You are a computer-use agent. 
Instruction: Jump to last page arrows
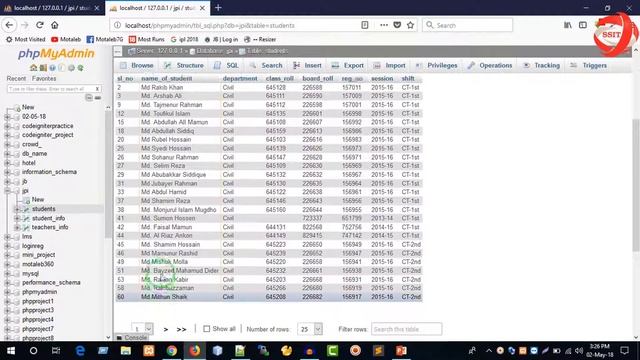(x=181, y=329)
